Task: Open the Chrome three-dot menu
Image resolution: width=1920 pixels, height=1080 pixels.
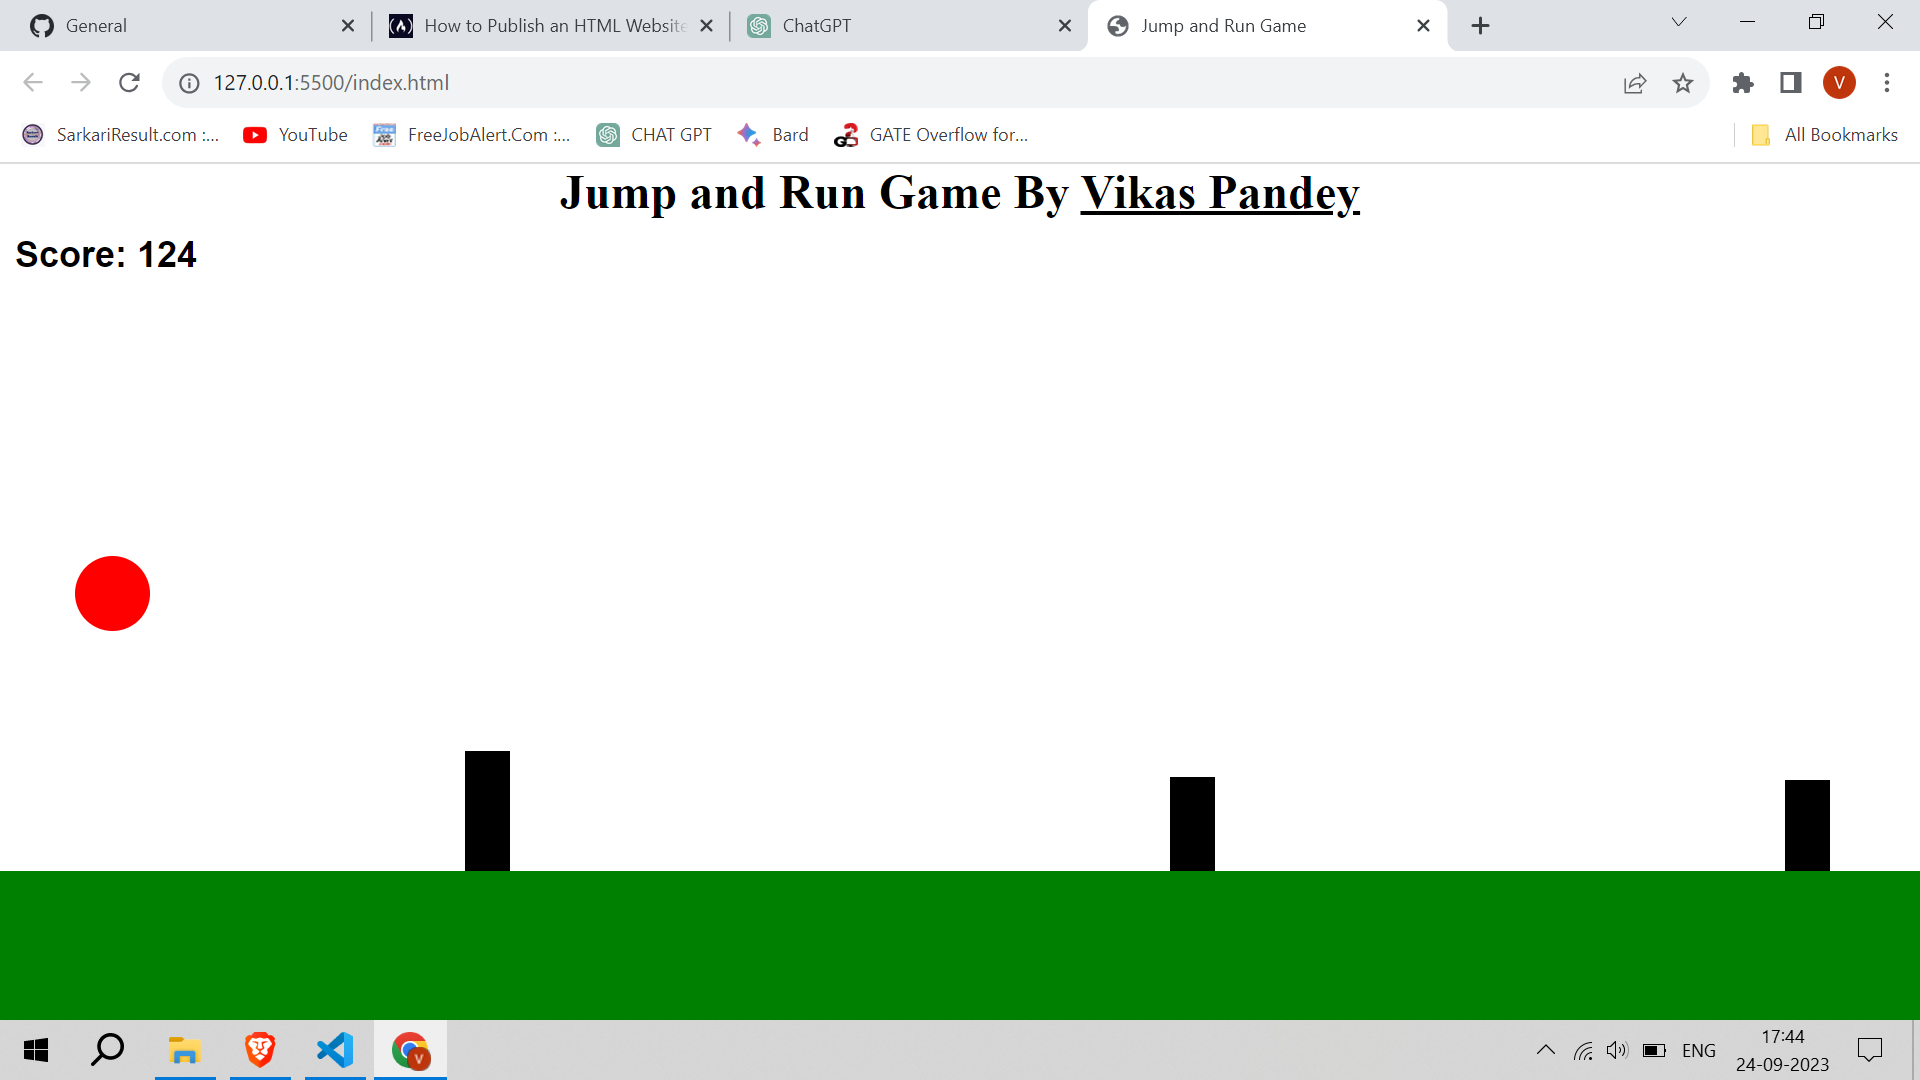Action: pos(1888,83)
